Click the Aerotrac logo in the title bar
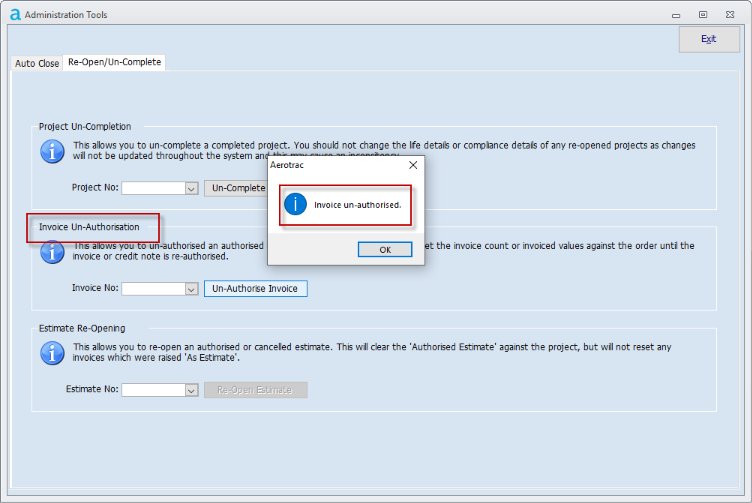The width and height of the screenshot is (752, 503). (x=15, y=14)
